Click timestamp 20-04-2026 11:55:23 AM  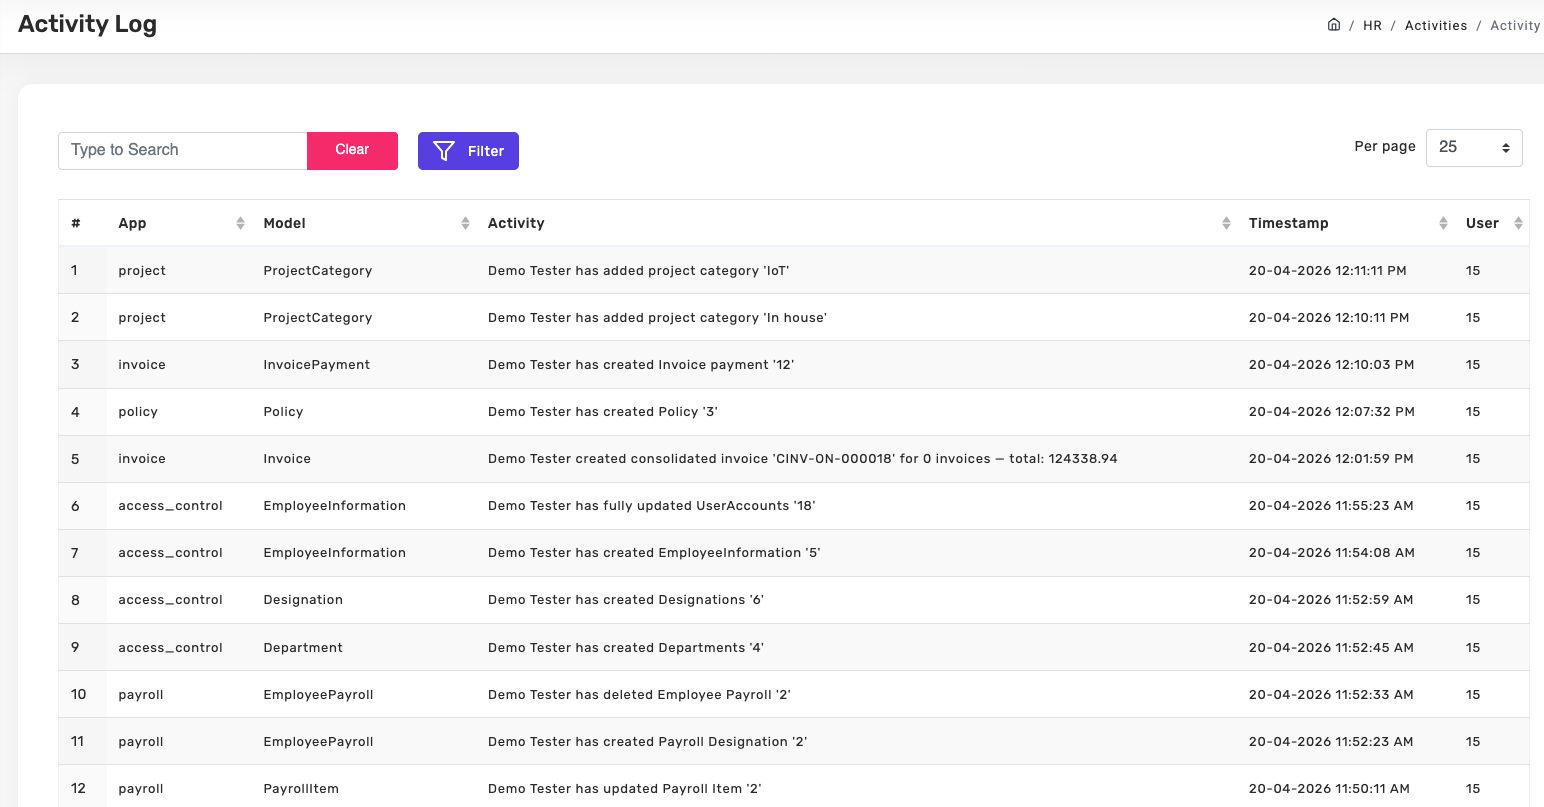(x=1331, y=506)
